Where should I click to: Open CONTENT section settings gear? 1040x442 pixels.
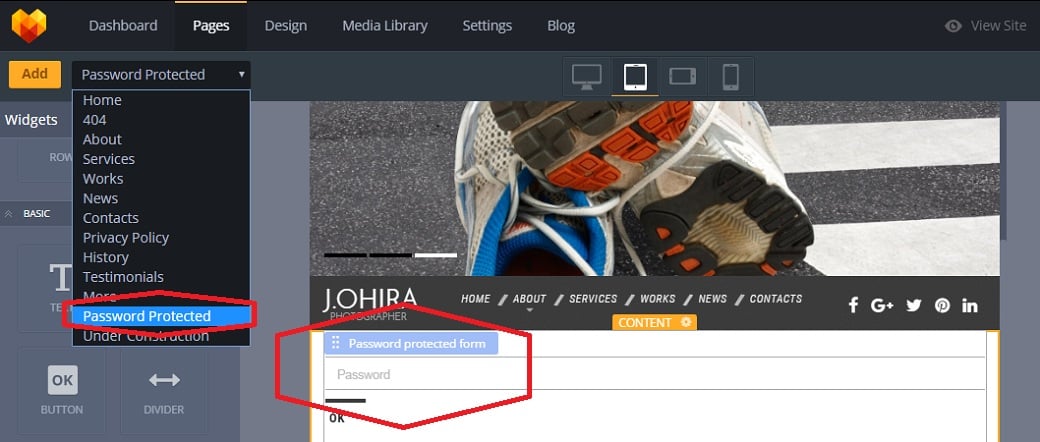pos(685,323)
